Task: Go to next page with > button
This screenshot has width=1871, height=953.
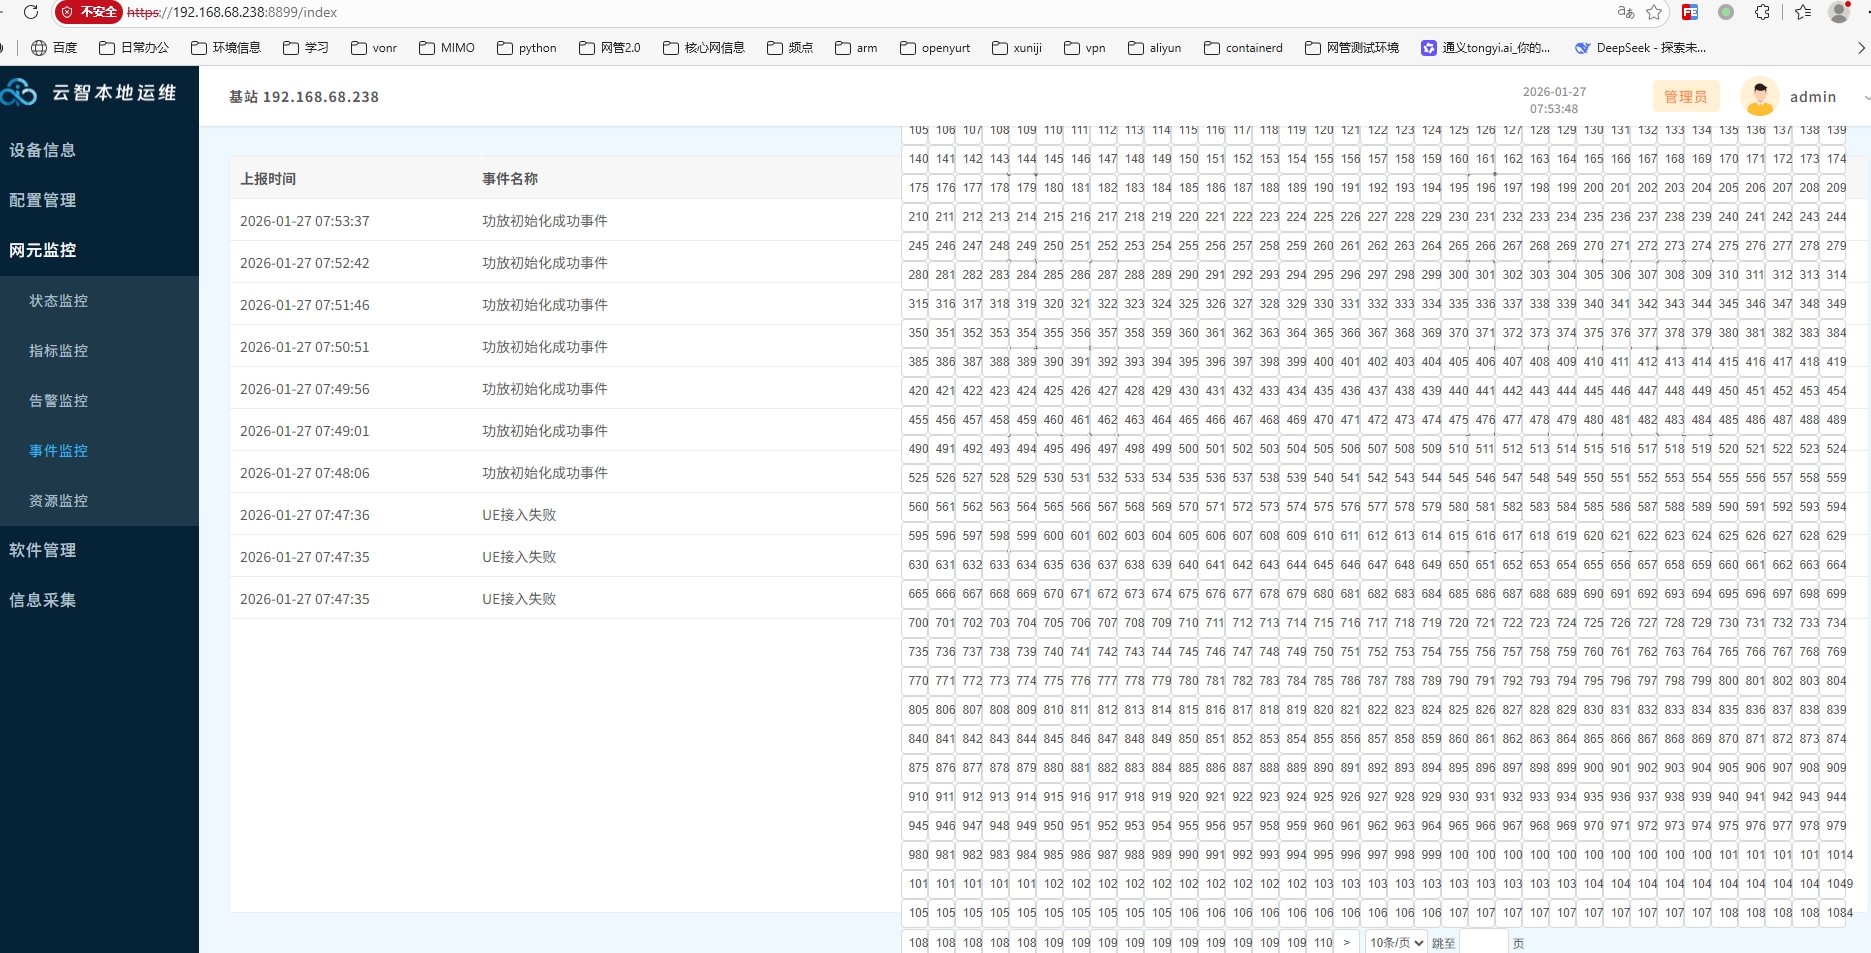Action: [1347, 943]
